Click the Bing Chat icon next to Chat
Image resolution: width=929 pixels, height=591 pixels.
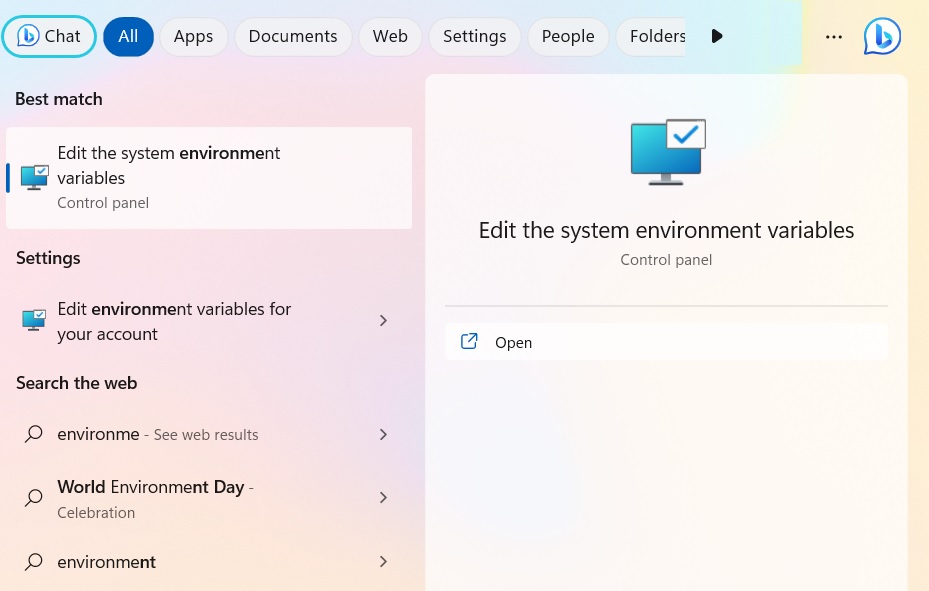(x=28, y=36)
